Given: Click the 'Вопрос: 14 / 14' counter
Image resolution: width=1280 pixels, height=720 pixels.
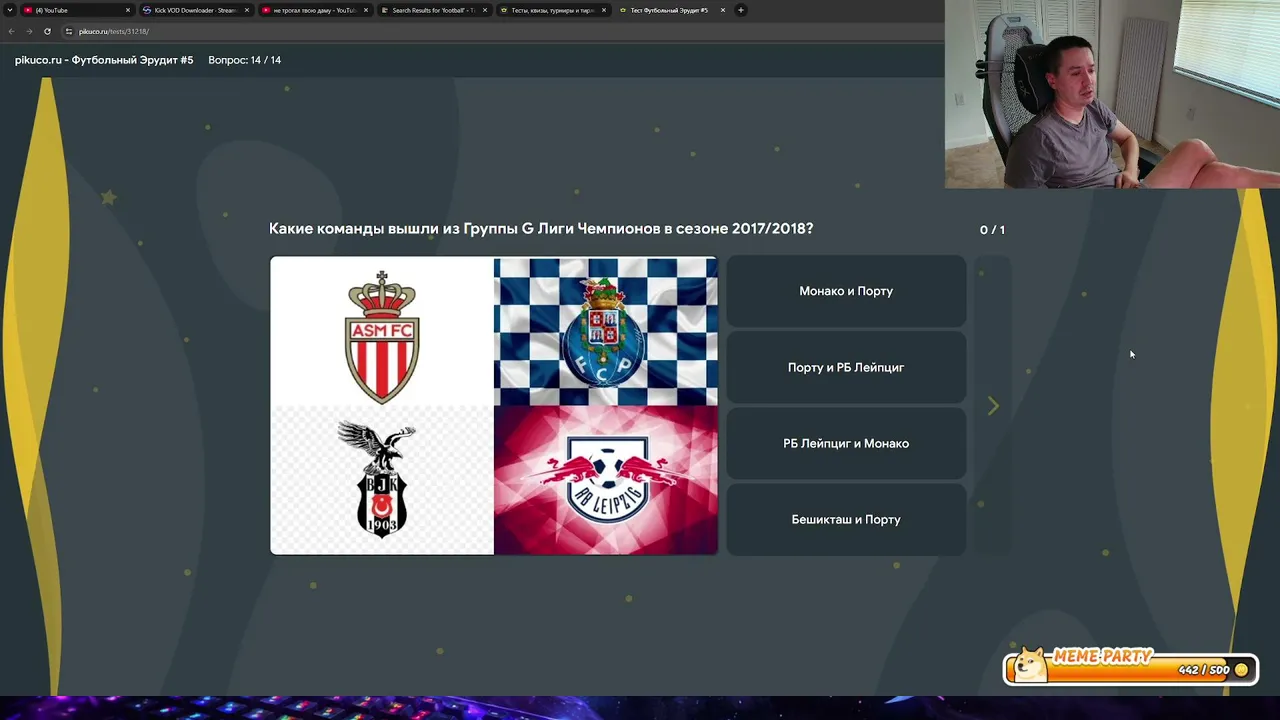Looking at the screenshot, I should [x=244, y=60].
